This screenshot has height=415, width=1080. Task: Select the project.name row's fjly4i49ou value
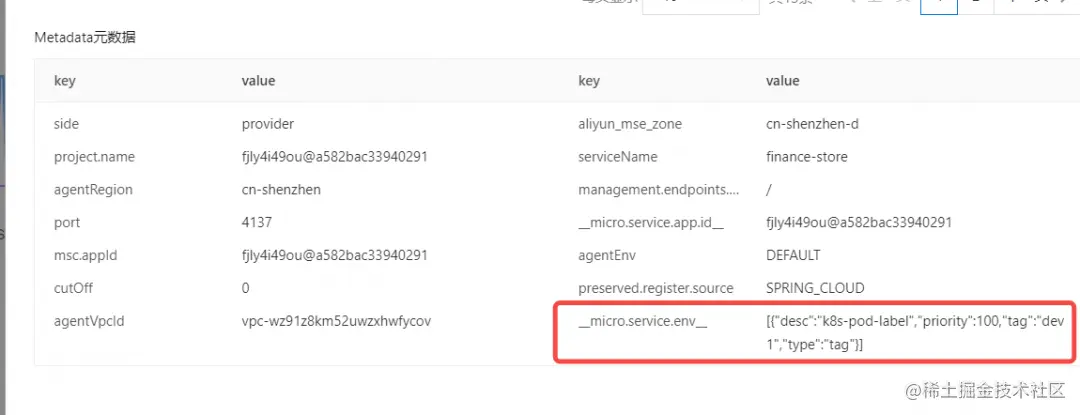(x=335, y=156)
